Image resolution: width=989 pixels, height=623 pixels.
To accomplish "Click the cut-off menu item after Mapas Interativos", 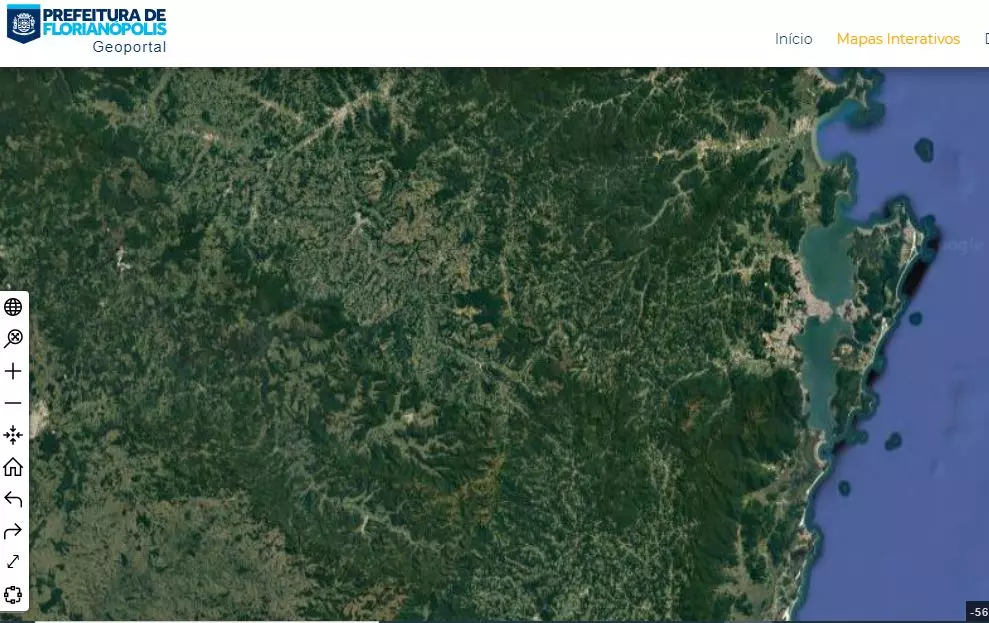I will pyautogui.click(x=986, y=39).
